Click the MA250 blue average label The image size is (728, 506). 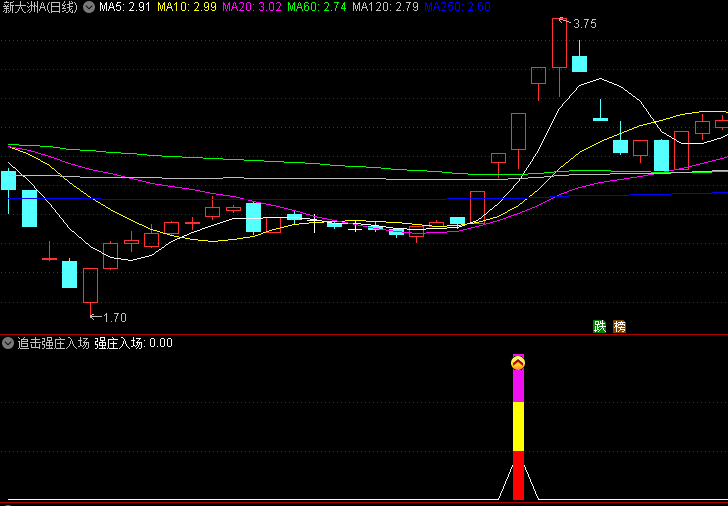[x=457, y=7]
